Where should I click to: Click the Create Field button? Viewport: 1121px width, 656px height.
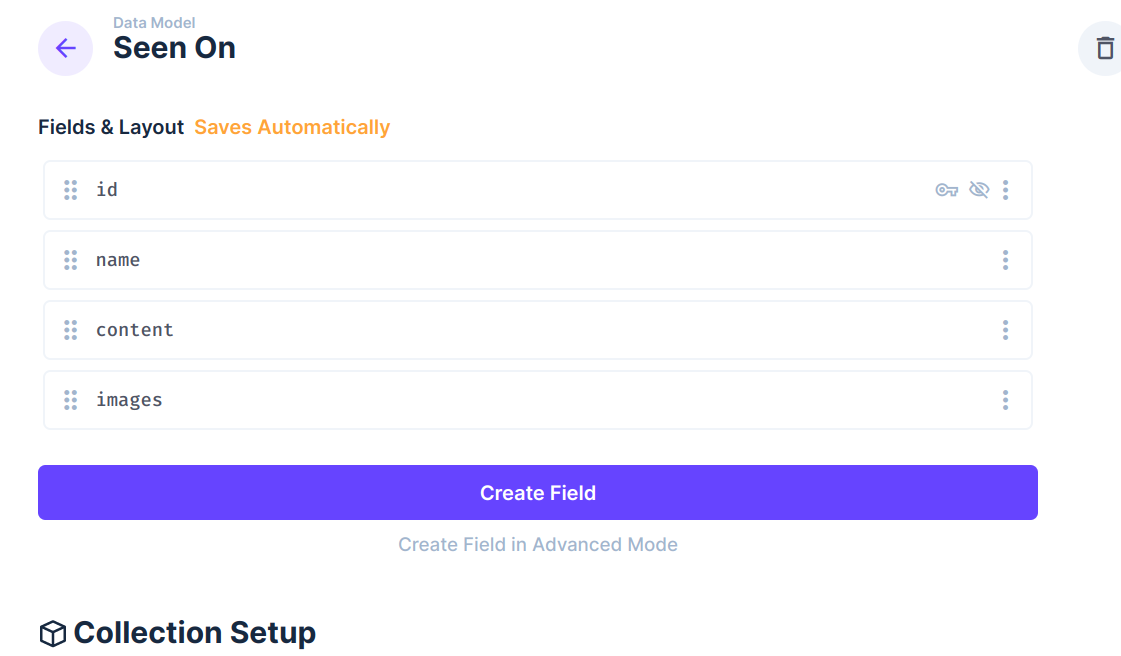(538, 492)
